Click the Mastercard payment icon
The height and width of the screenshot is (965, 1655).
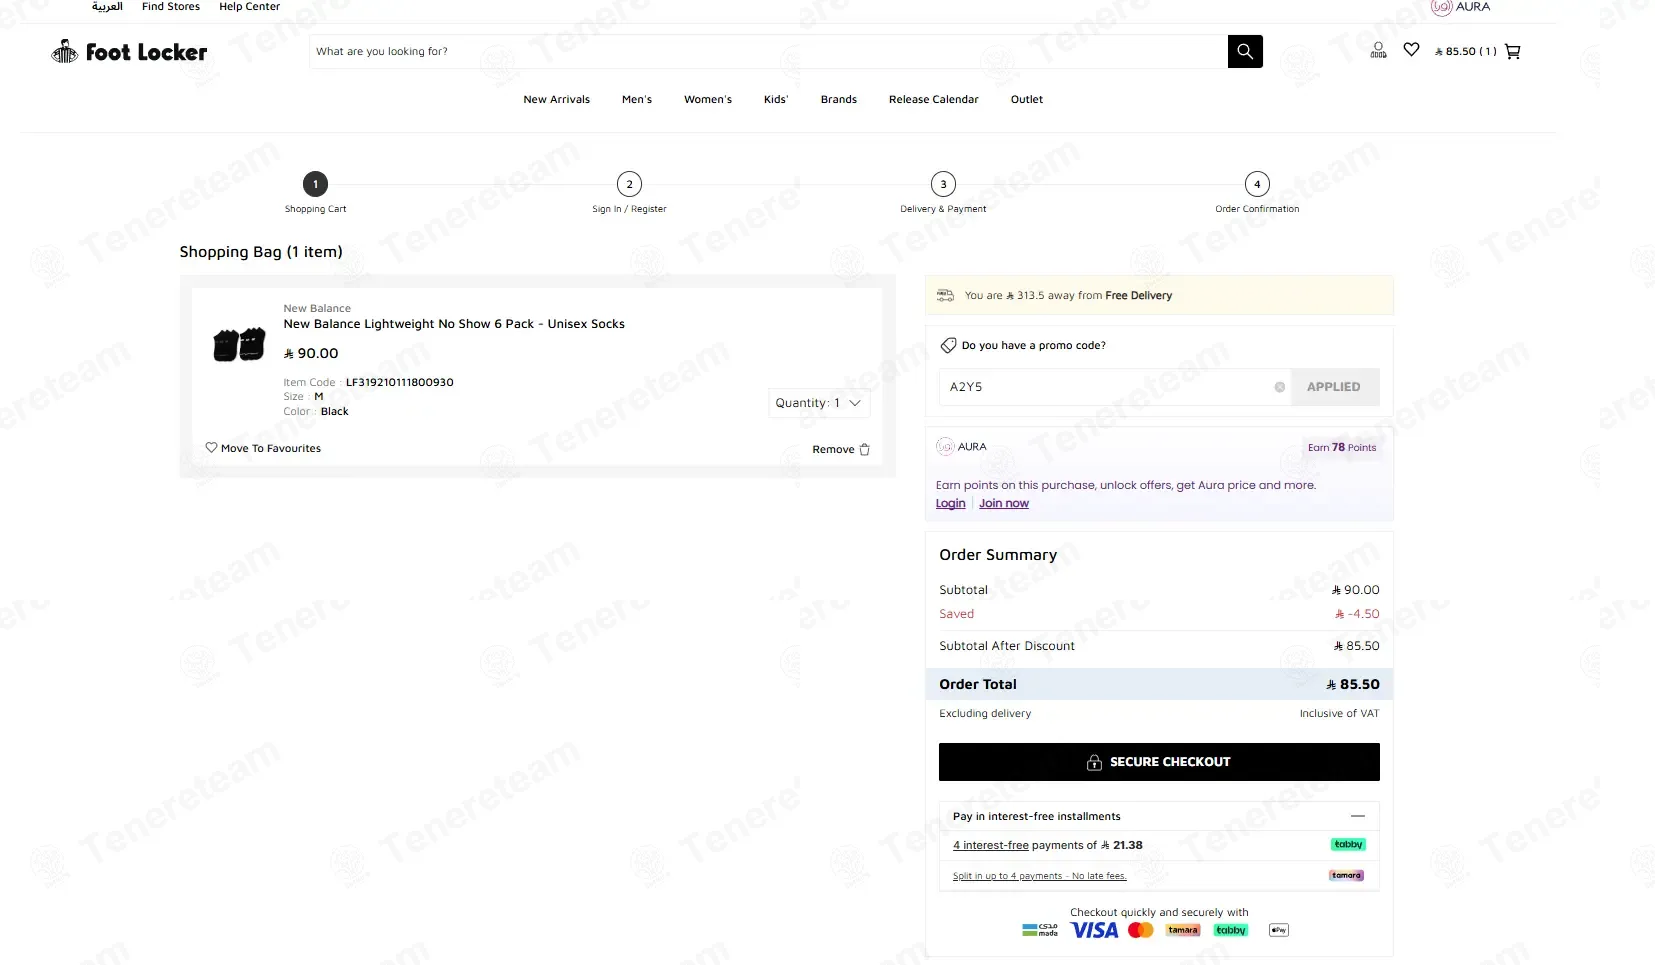[1141, 930]
